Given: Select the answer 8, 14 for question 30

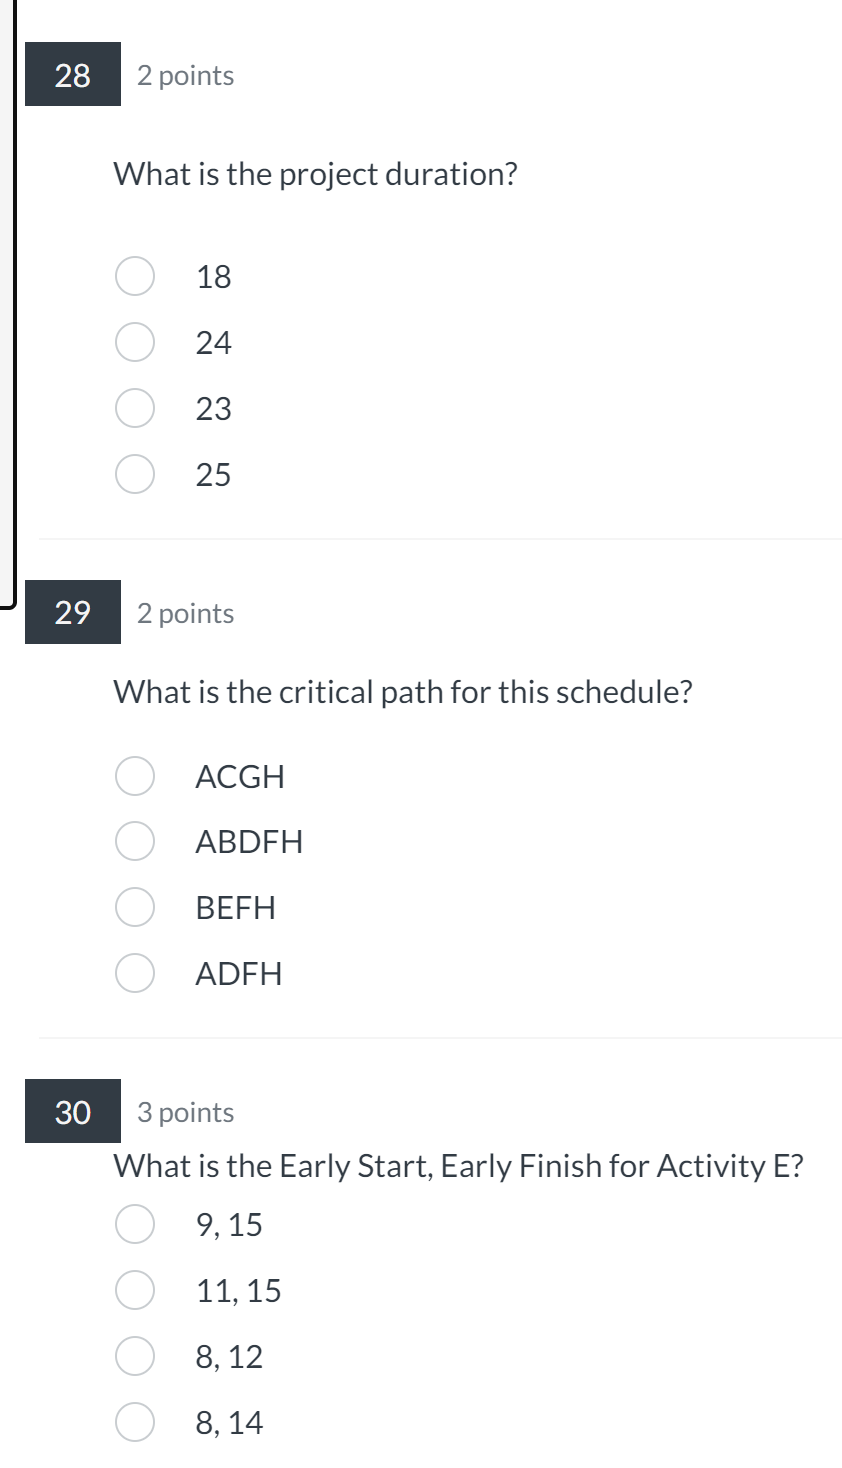Looking at the screenshot, I should (134, 1422).
